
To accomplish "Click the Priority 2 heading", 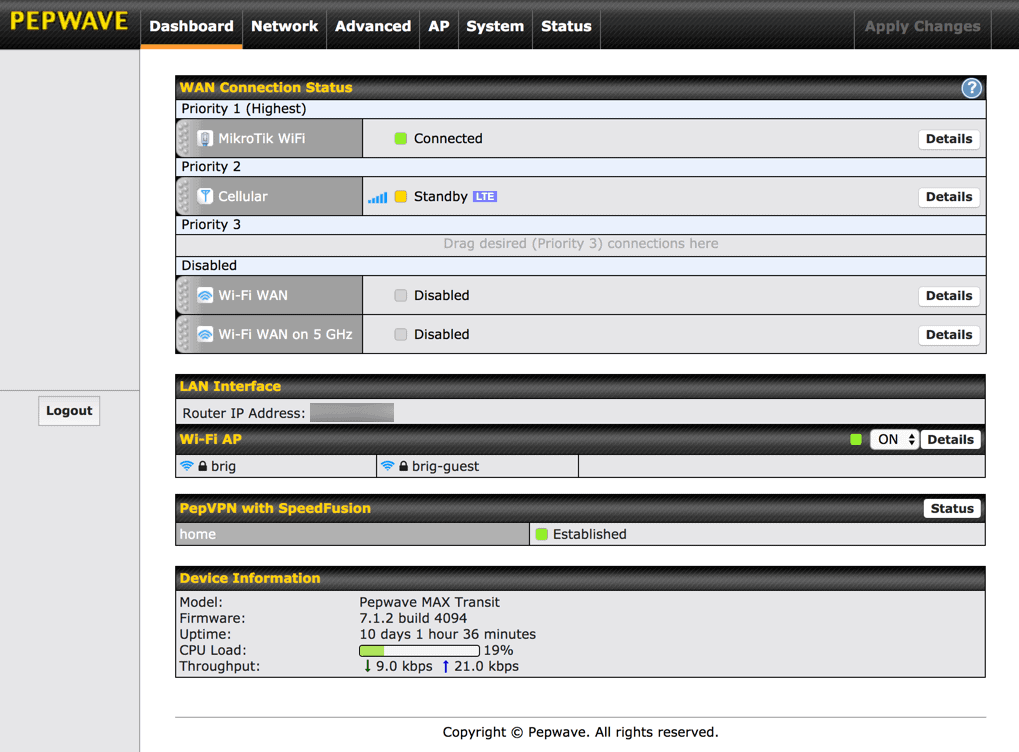I will pos(211,166).
